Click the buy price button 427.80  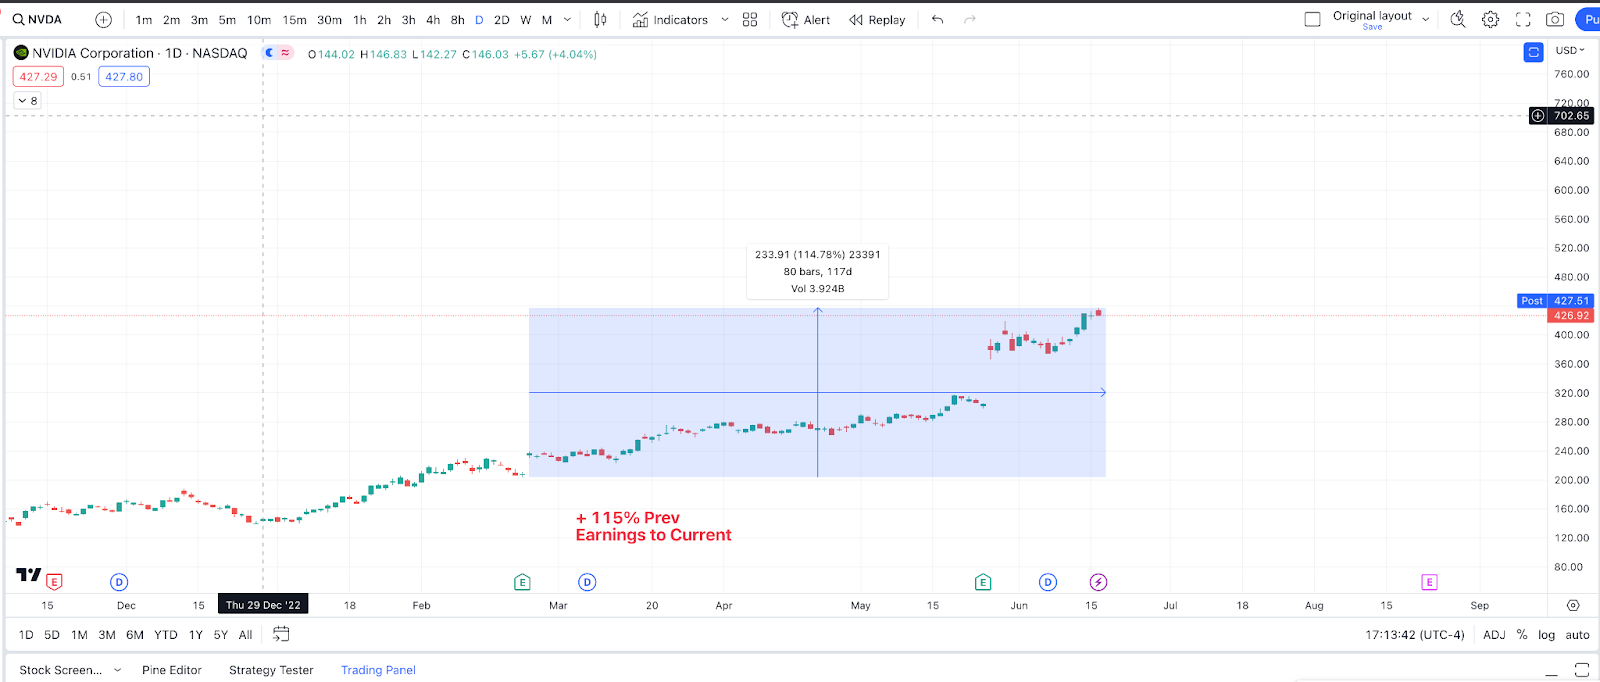[x=124, y=77]
